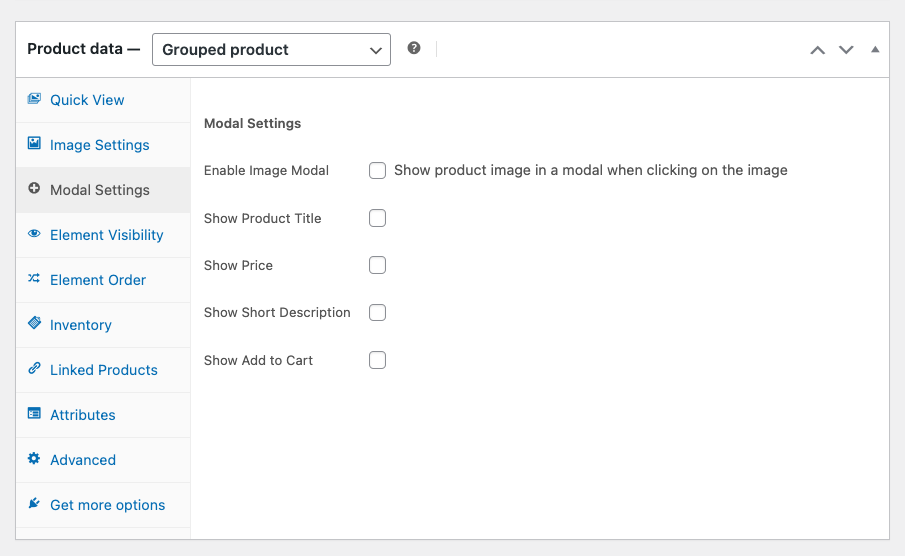905x556 pixels.
Task: Click the Advanced gear icon
Action: (34, 459)
